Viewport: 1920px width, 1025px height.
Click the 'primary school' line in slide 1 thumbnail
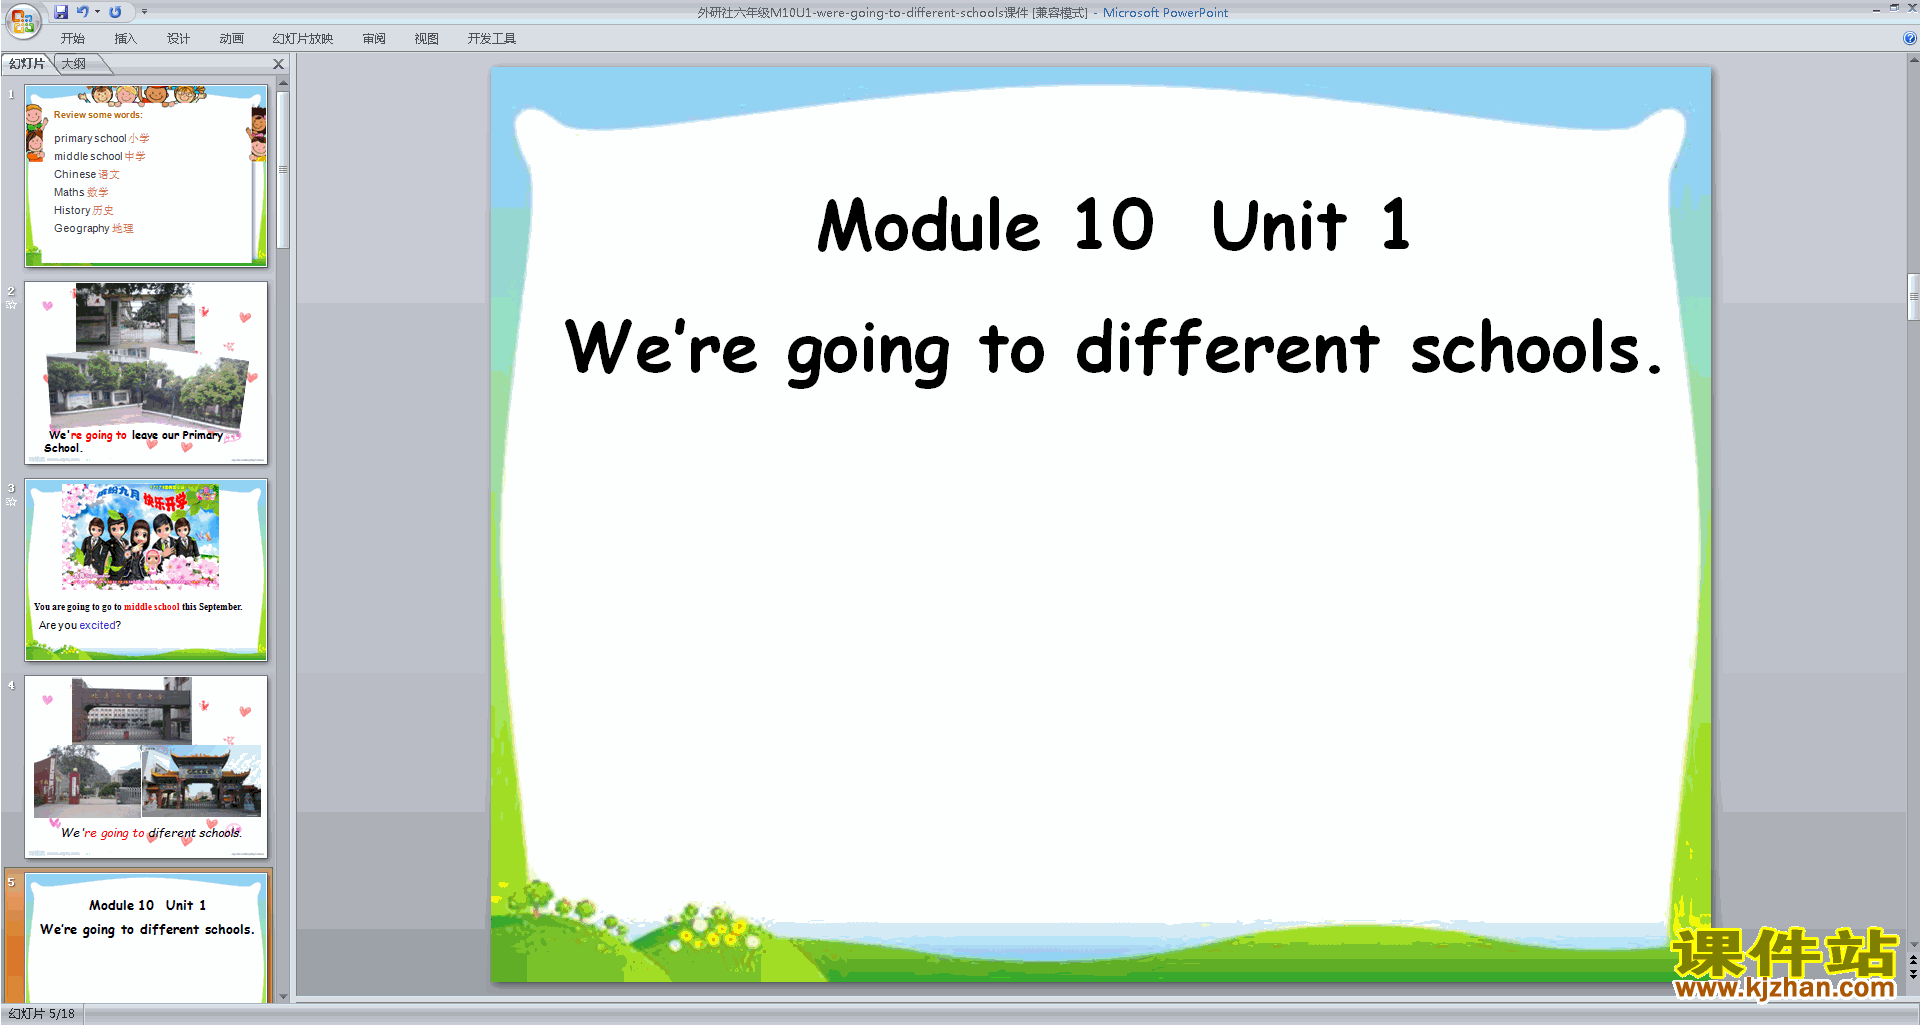point(101,138)
